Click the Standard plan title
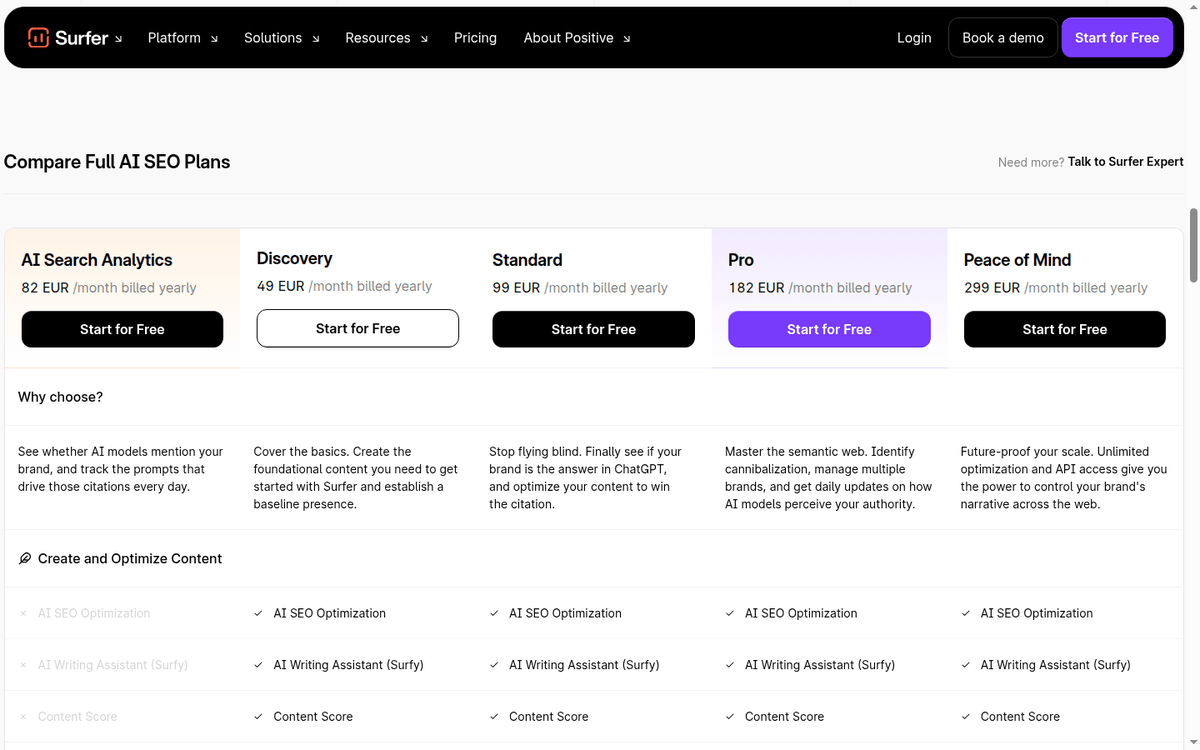Viewport: 1200px width, 750px height. (527, 260)
